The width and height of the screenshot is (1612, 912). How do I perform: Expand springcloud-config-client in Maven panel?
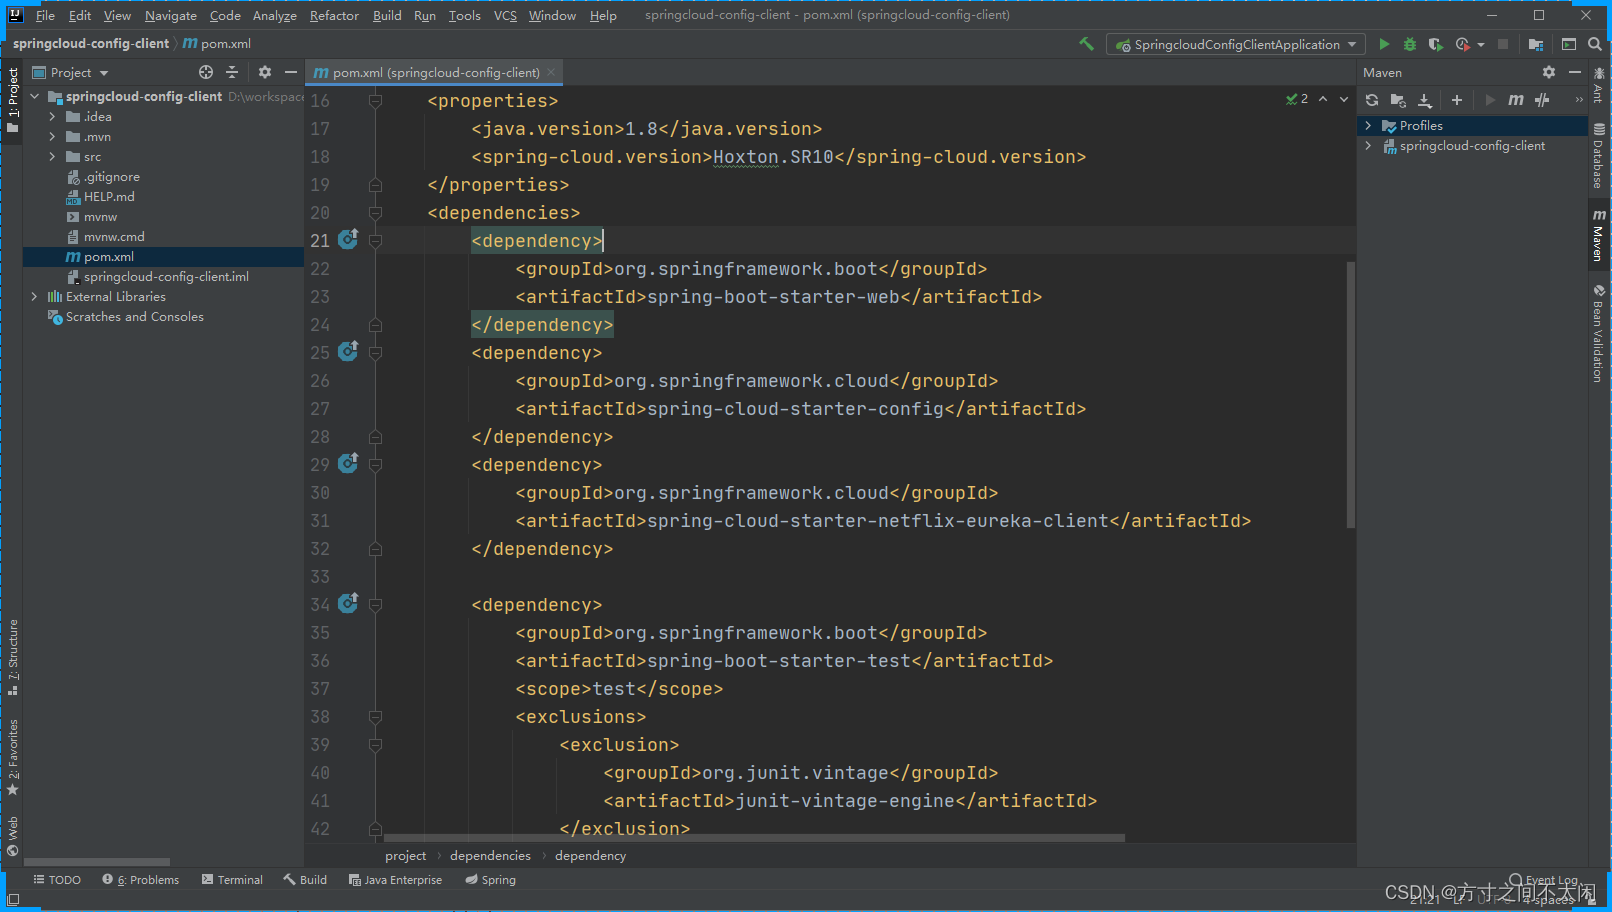coord(1368,146)
